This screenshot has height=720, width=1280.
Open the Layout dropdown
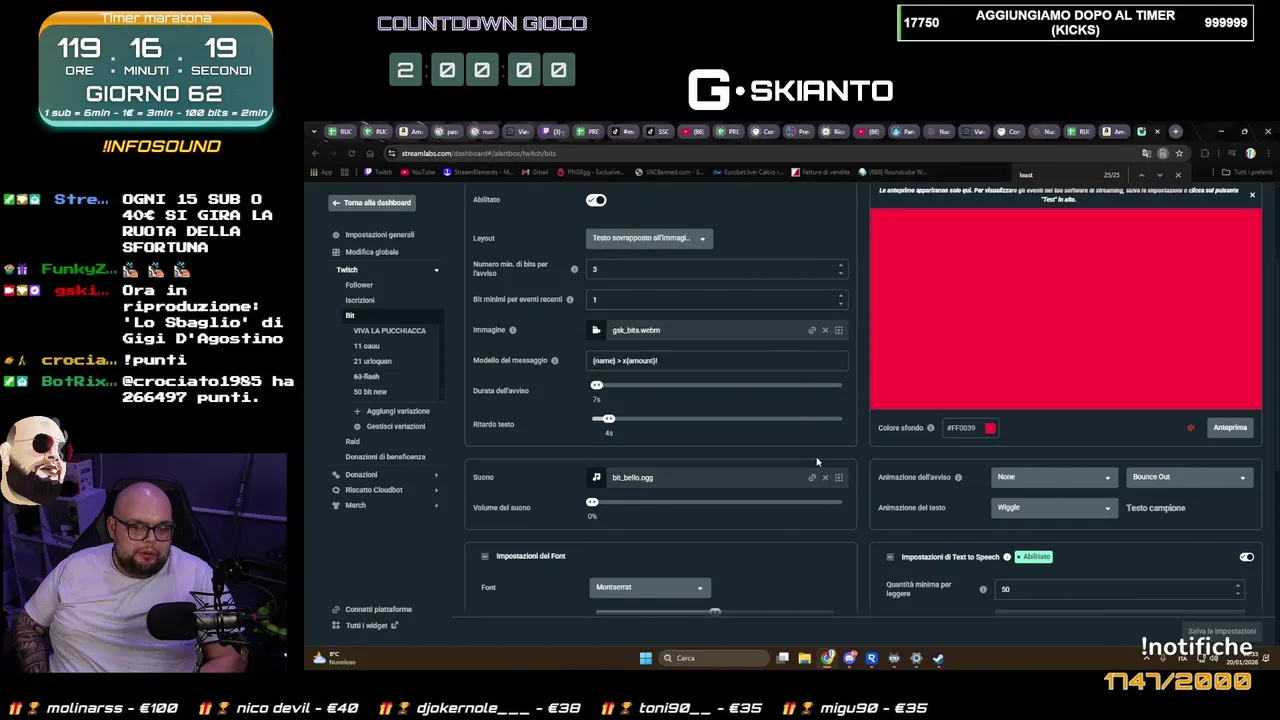(x=649, y=238)
